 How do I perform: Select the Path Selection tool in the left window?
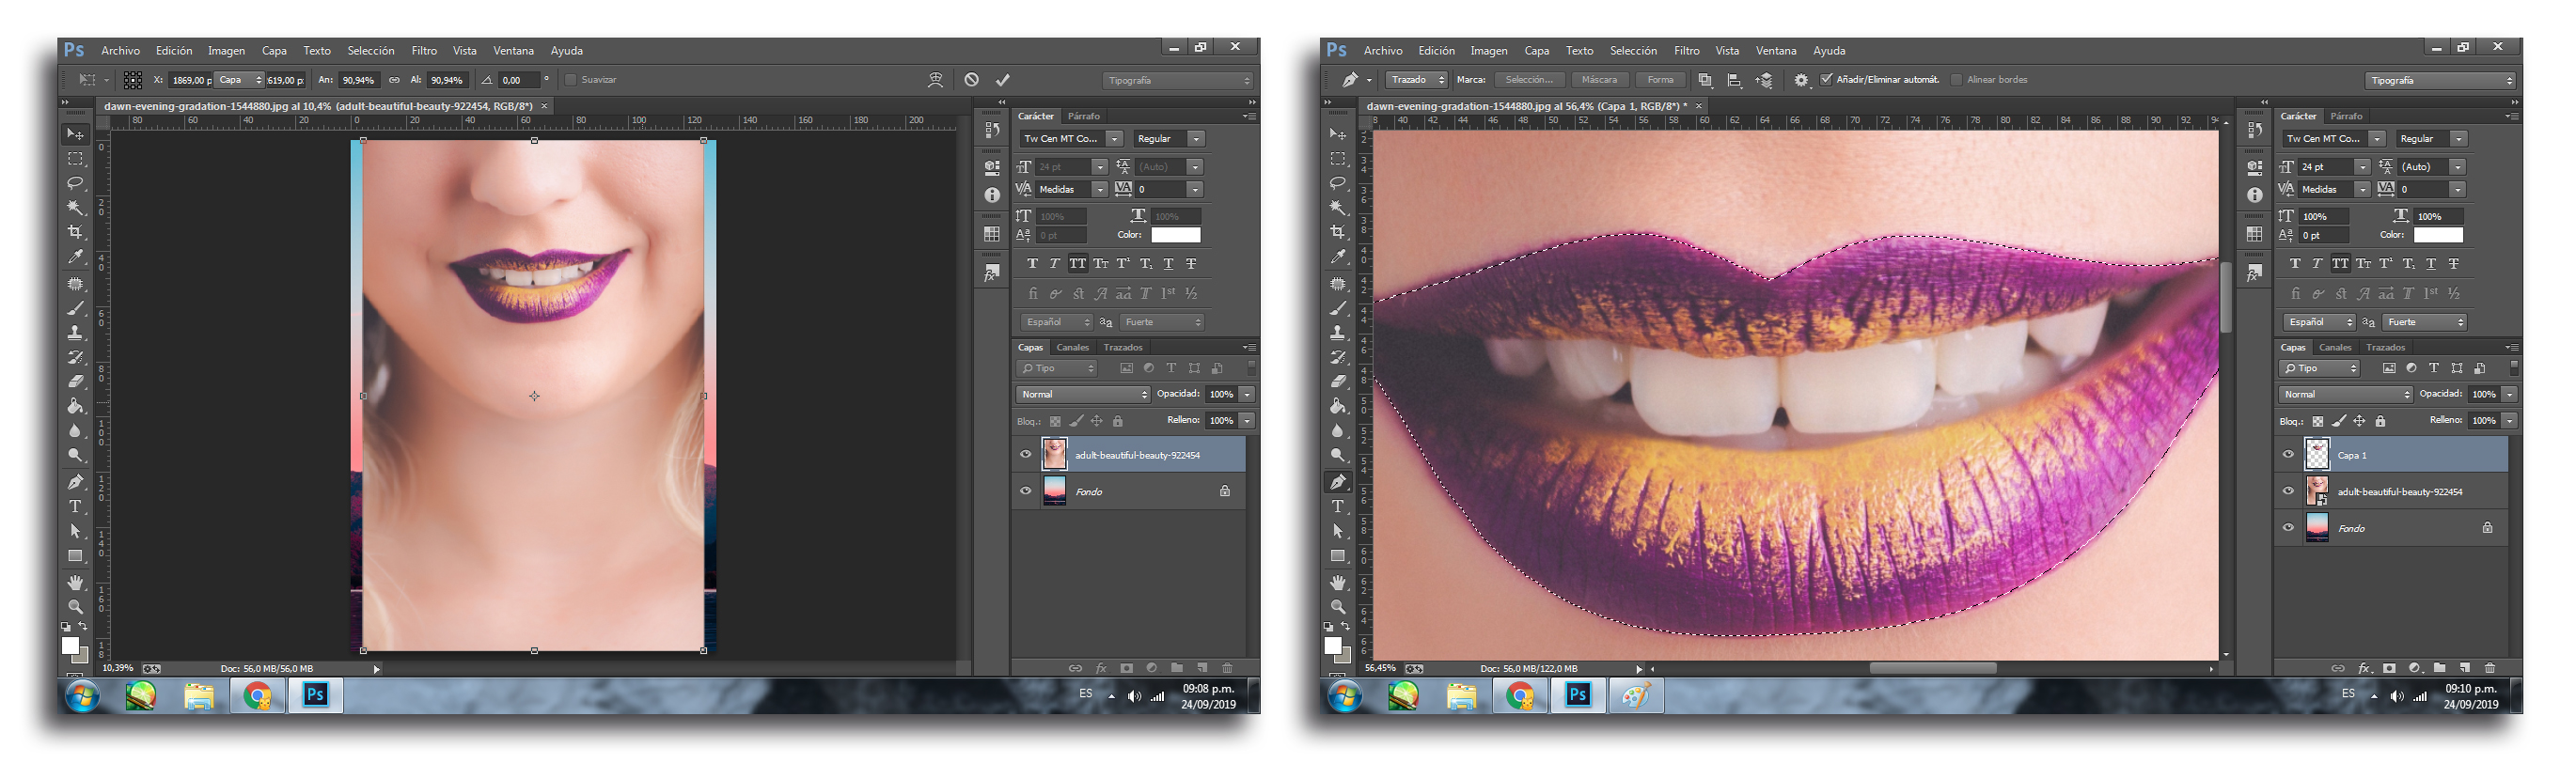point(75,531)
